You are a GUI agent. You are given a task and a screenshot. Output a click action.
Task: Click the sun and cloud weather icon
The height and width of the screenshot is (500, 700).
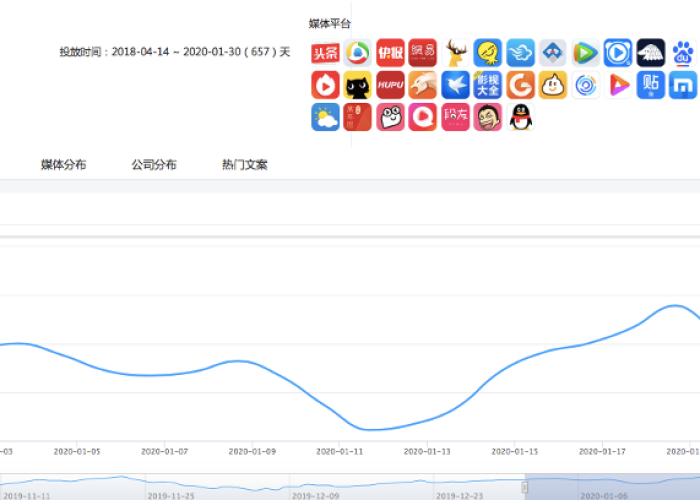(325, 117)
